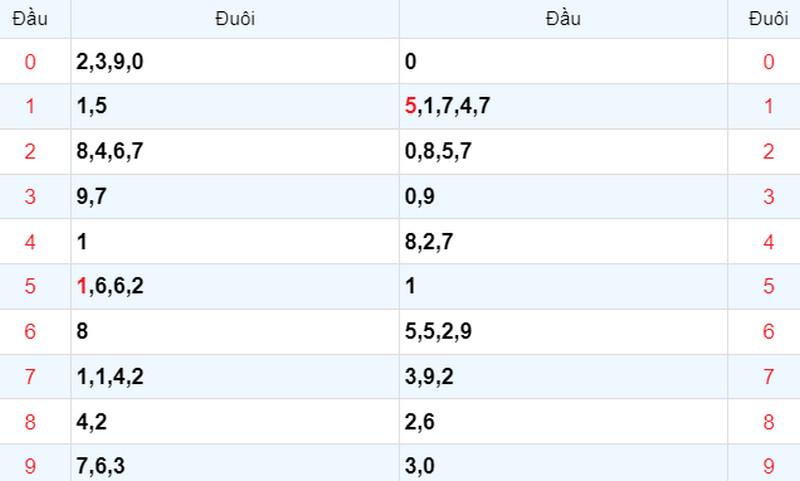Click the cell reading 0,8,5,7
The image size is (800, 481).
pyautogui.click(x=563, y=151)
